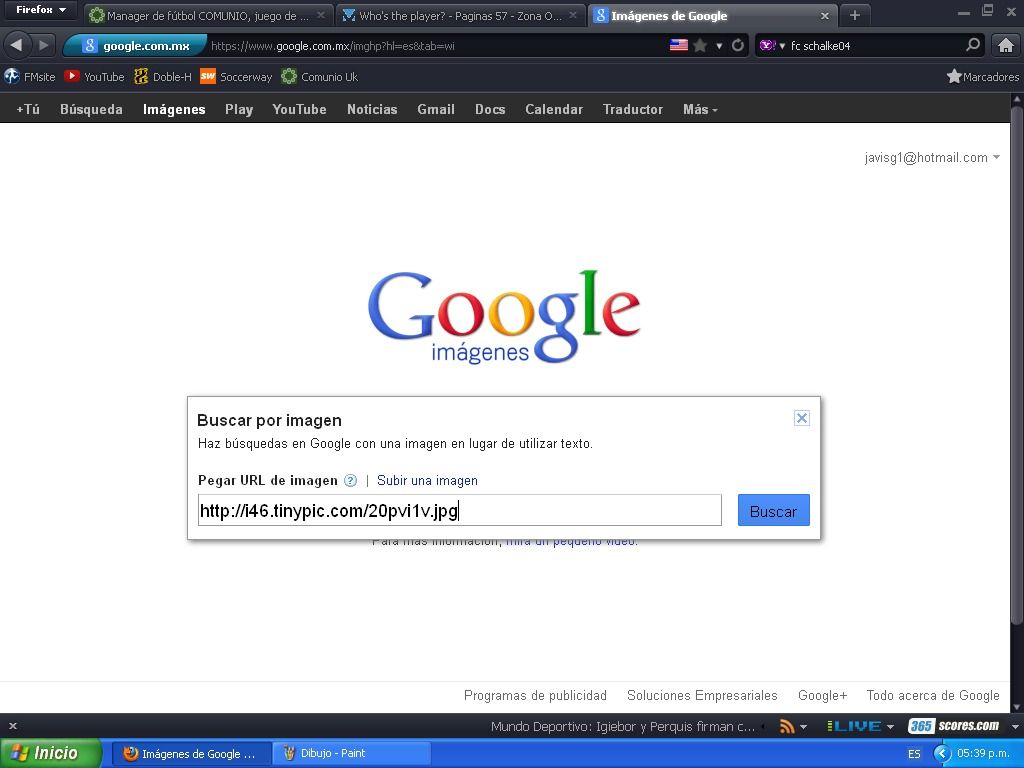Reload the page with the refresh icon
The width and height of the screenshot is (1024, 768).
[x=738, y=45]
